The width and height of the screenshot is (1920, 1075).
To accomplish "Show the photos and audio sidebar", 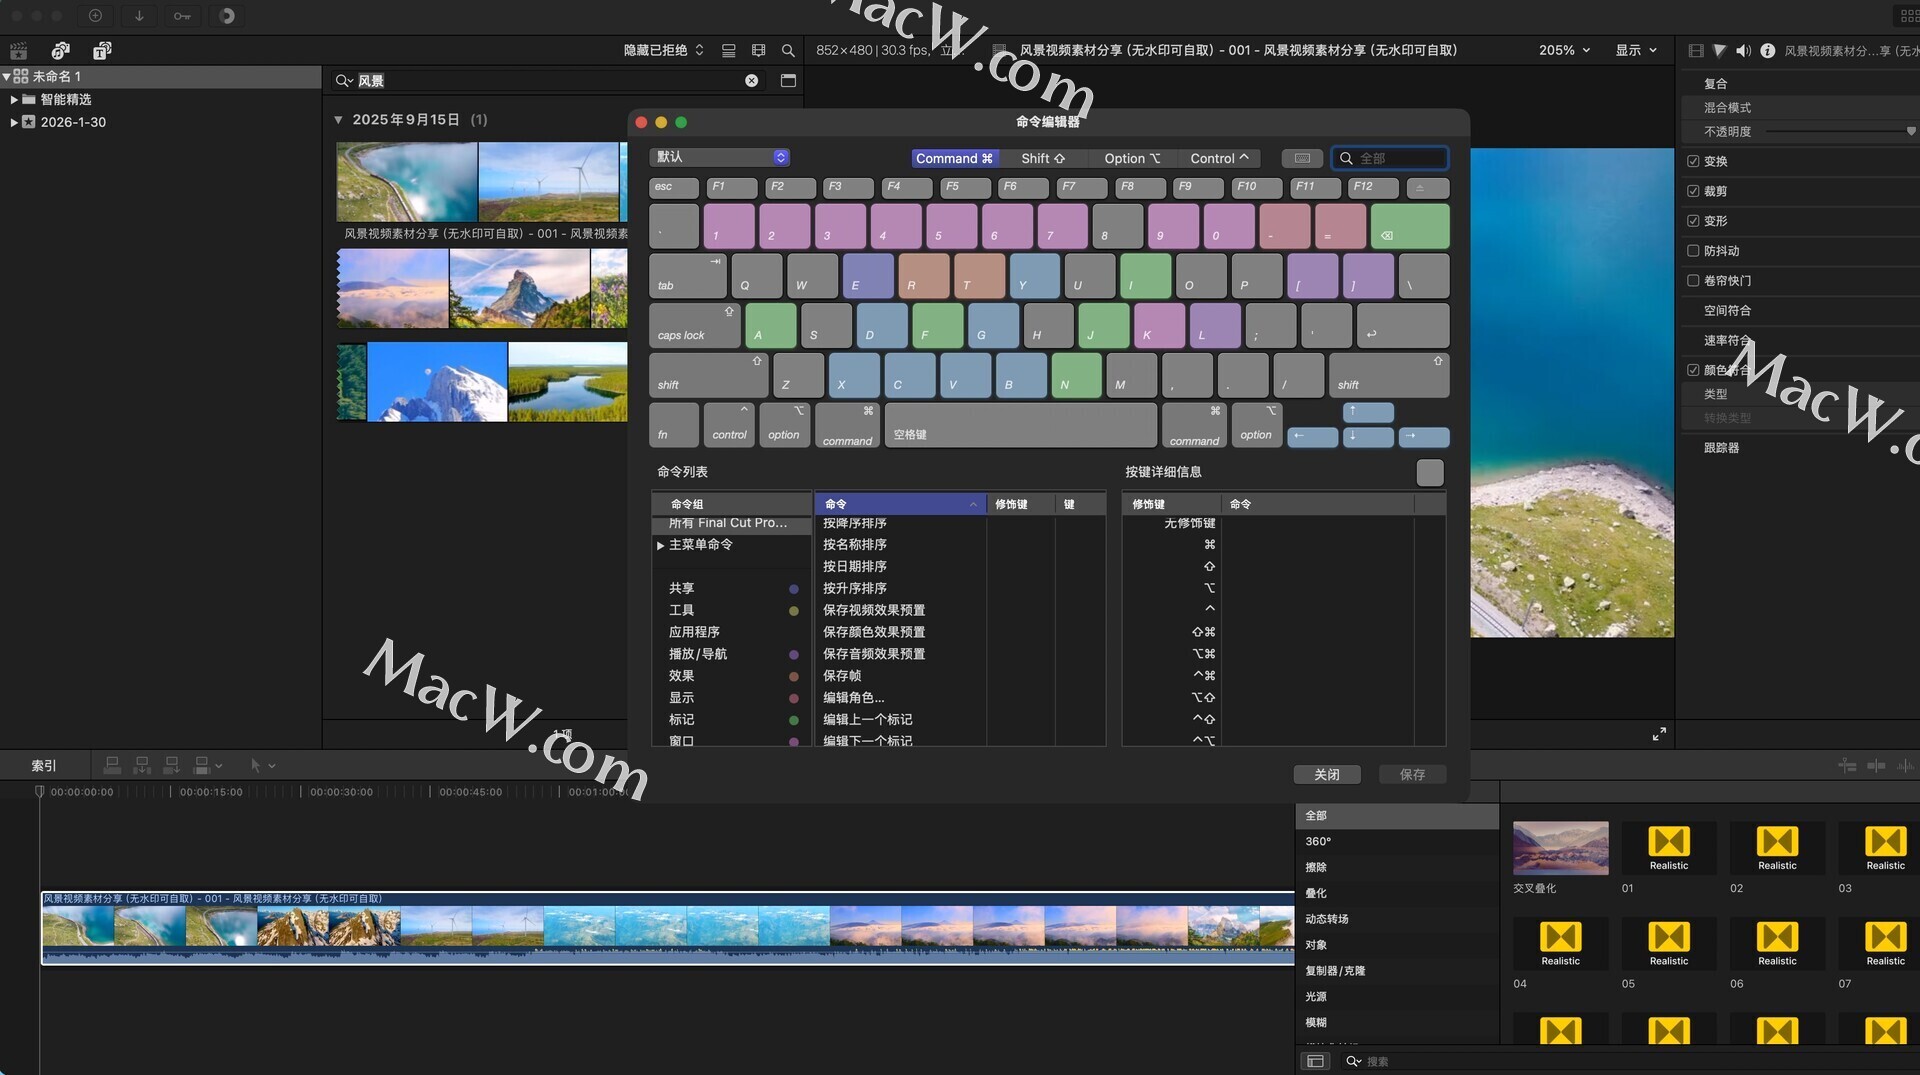I will (61, 50).
